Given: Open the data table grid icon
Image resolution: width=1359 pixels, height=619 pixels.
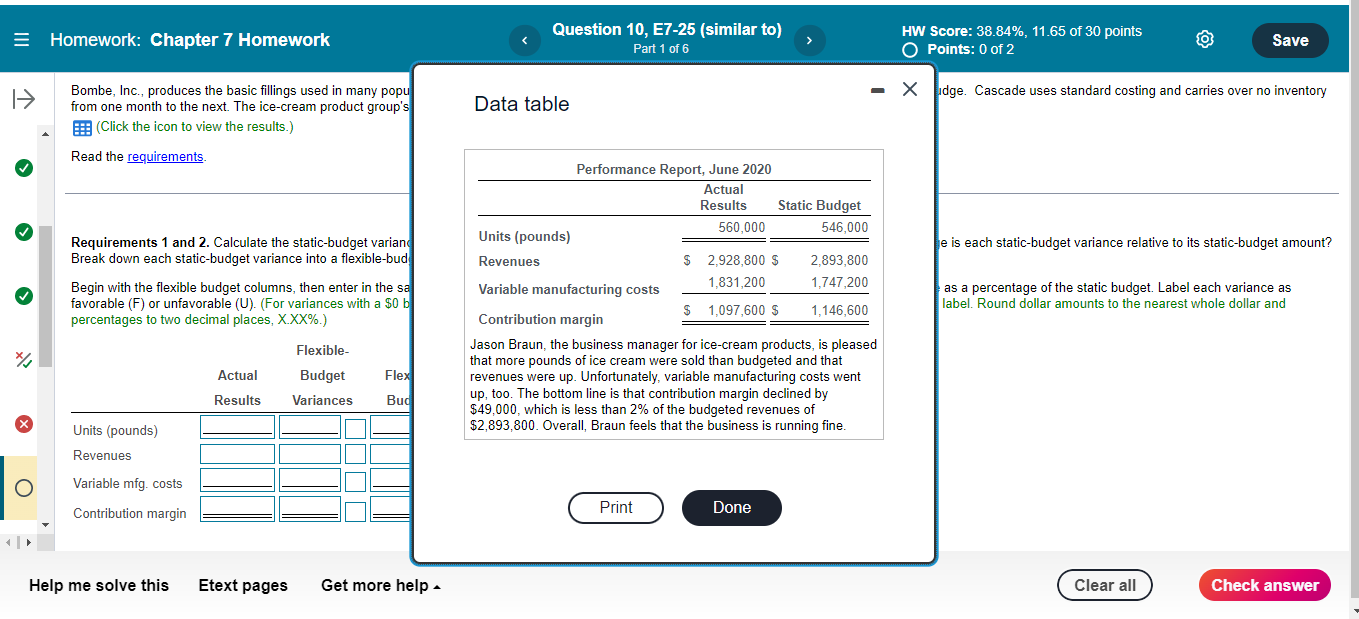Looking at the screenshot, I should (81, 127).
